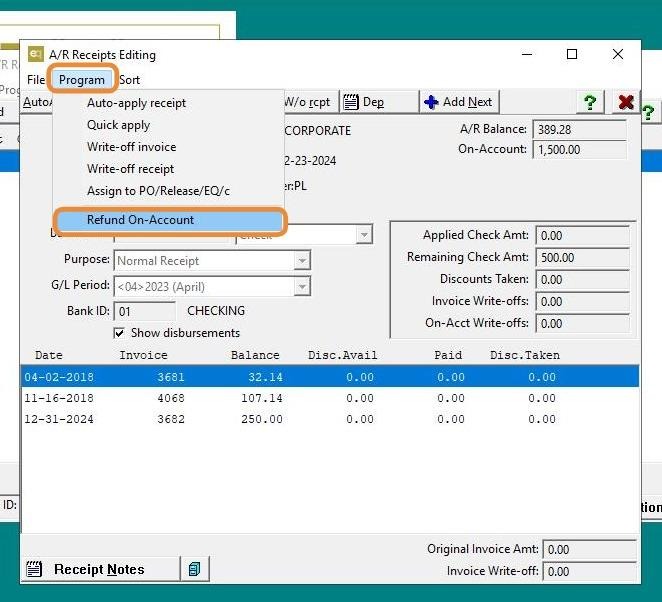This screenshot has height=602, width=662.
Task: Click background window's green question mark
Action: 648,112
